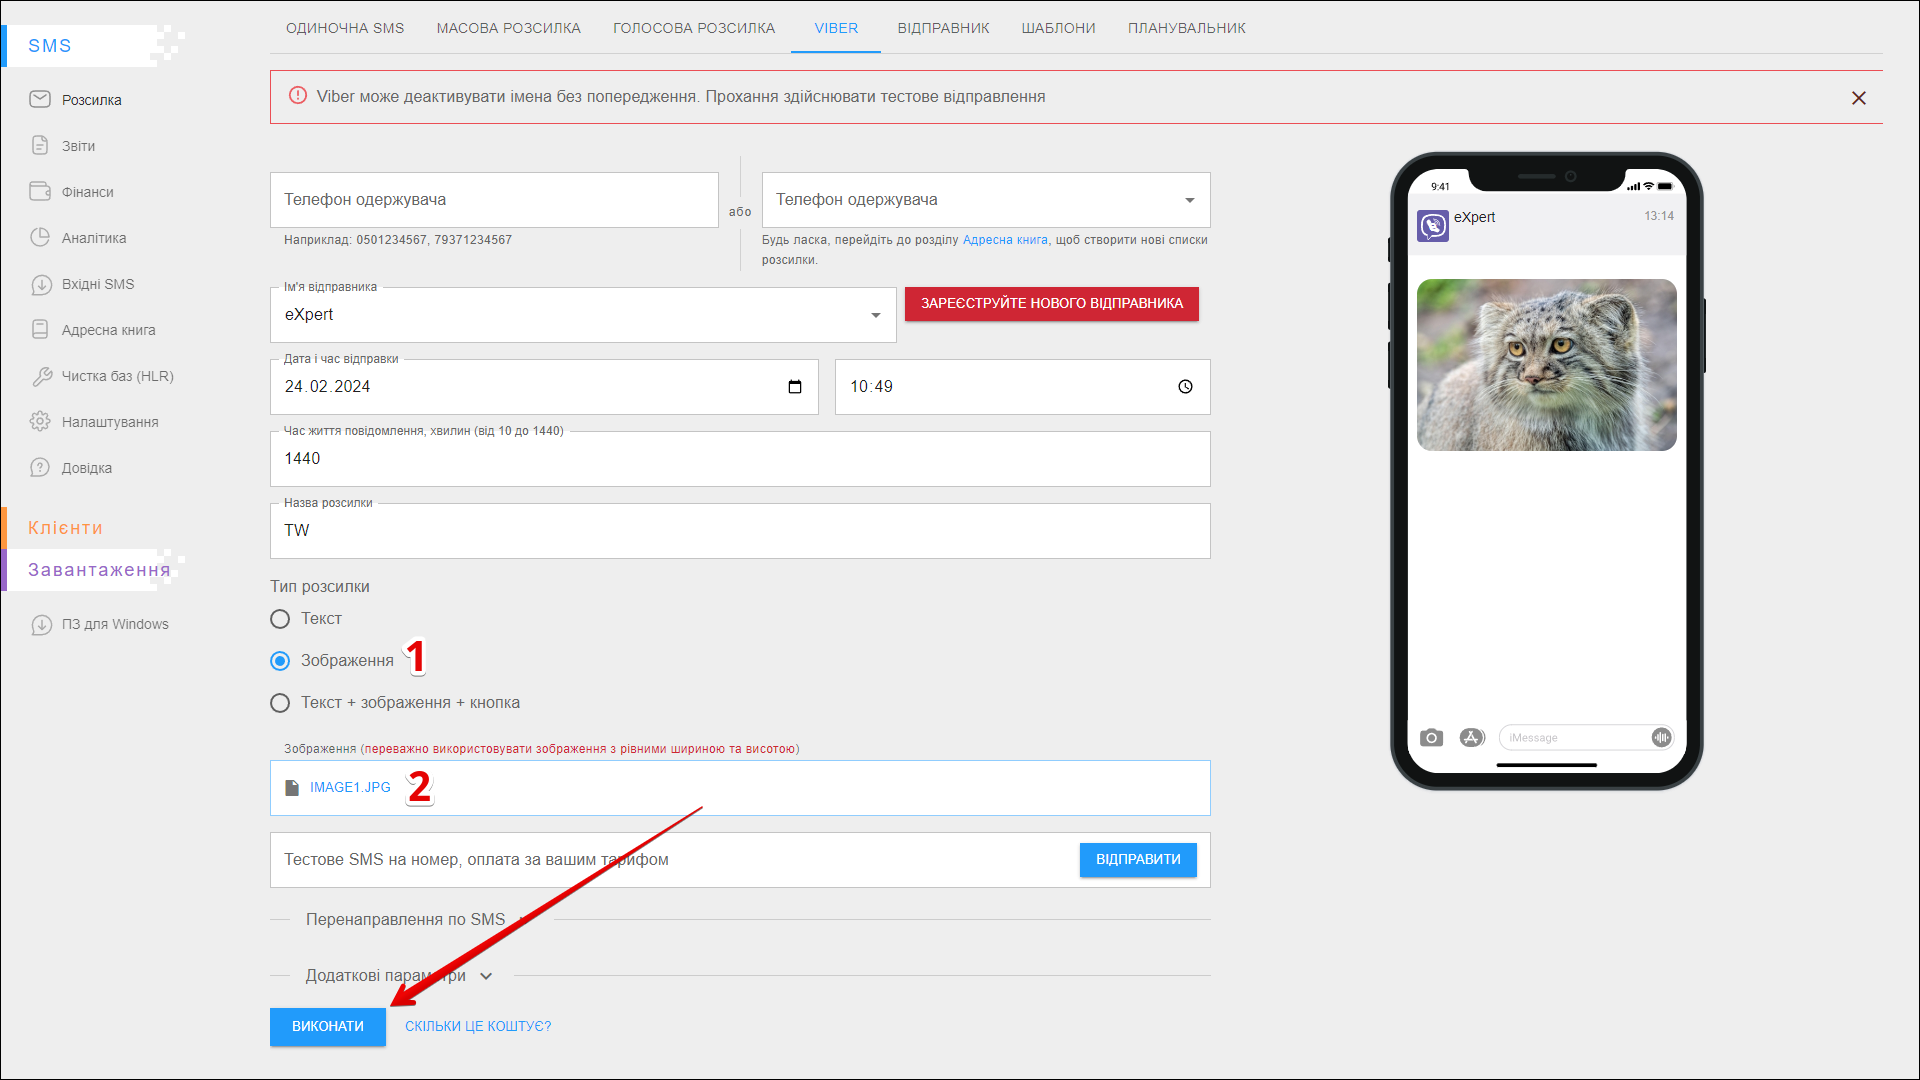Open the eXpert sender name dropdown
Viewport: 1920px width, 1080px height.
[x=875, y=315]
